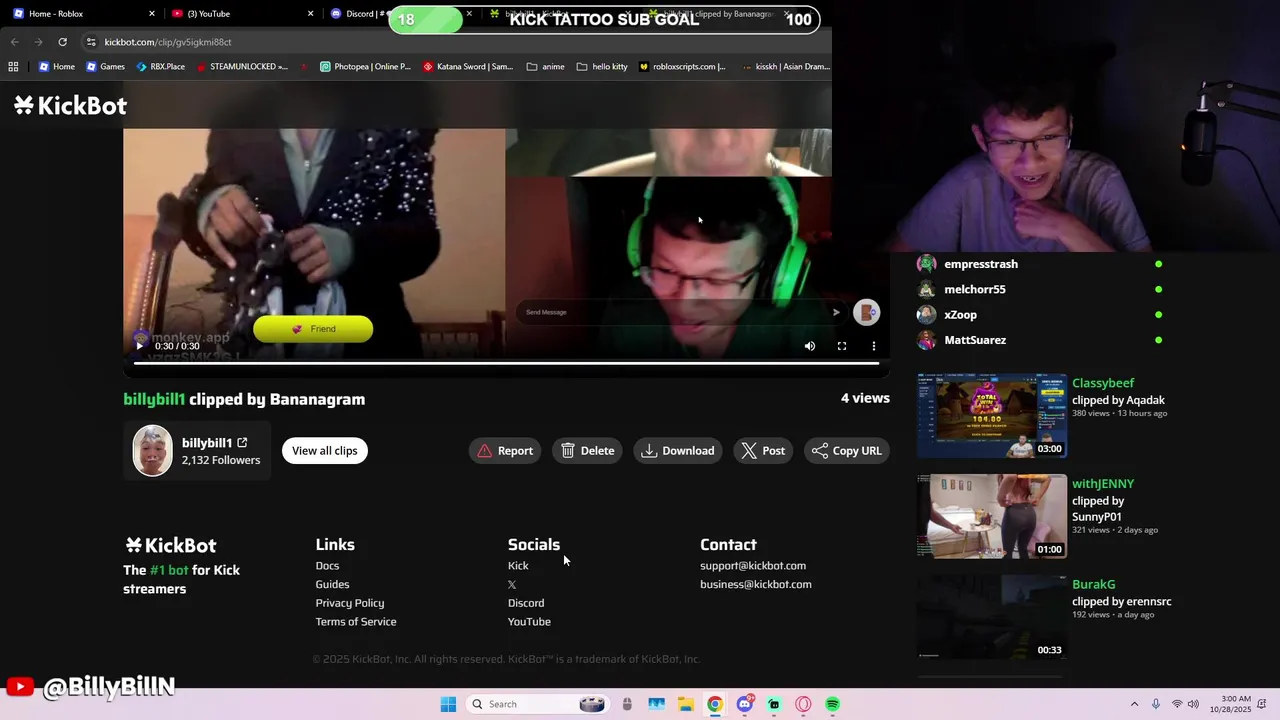Click the Classybeef streamer name
The width and height of the screenshot is (1280, 720).
(x=1103, y=383)
